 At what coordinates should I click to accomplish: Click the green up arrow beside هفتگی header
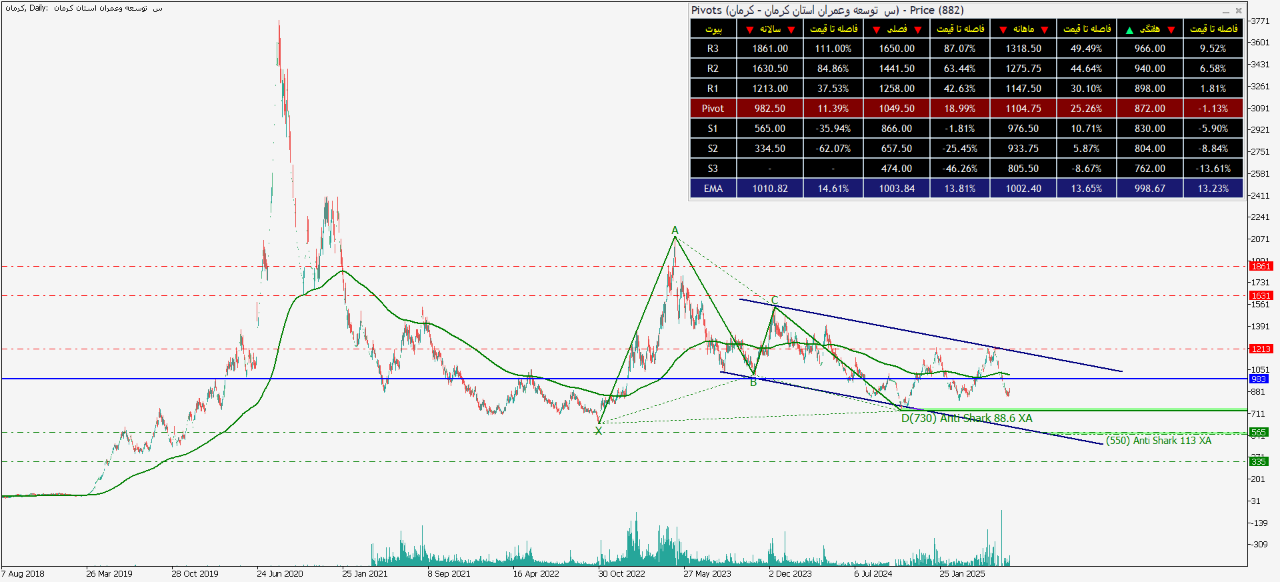pyautogui.click(x=1130, y=29)
